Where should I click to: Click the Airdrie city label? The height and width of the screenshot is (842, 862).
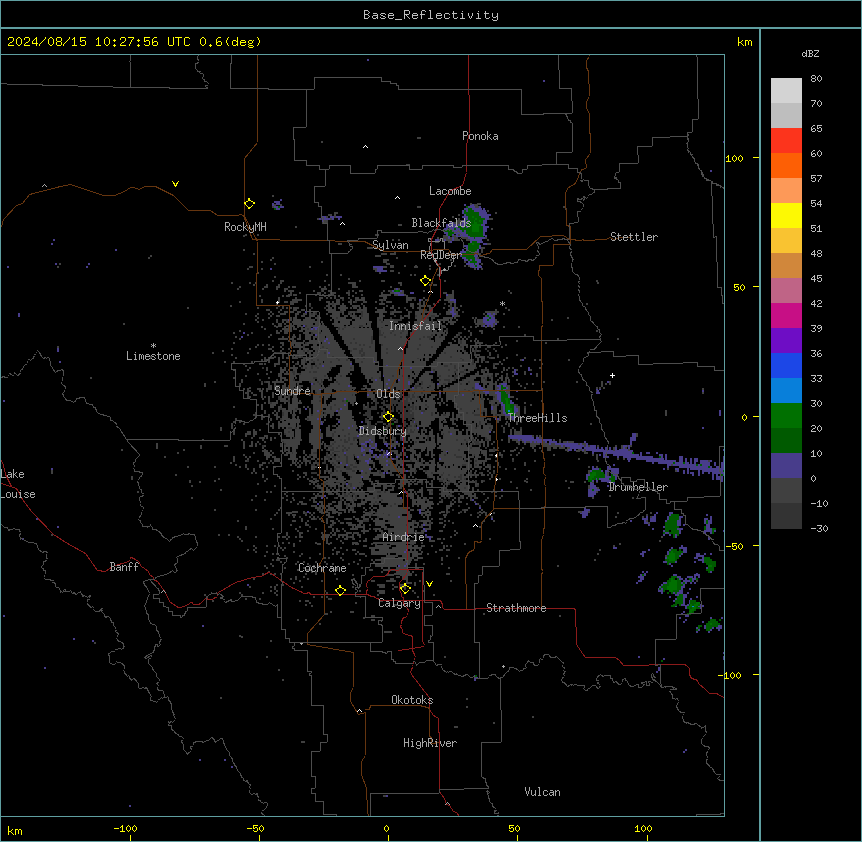404,537
